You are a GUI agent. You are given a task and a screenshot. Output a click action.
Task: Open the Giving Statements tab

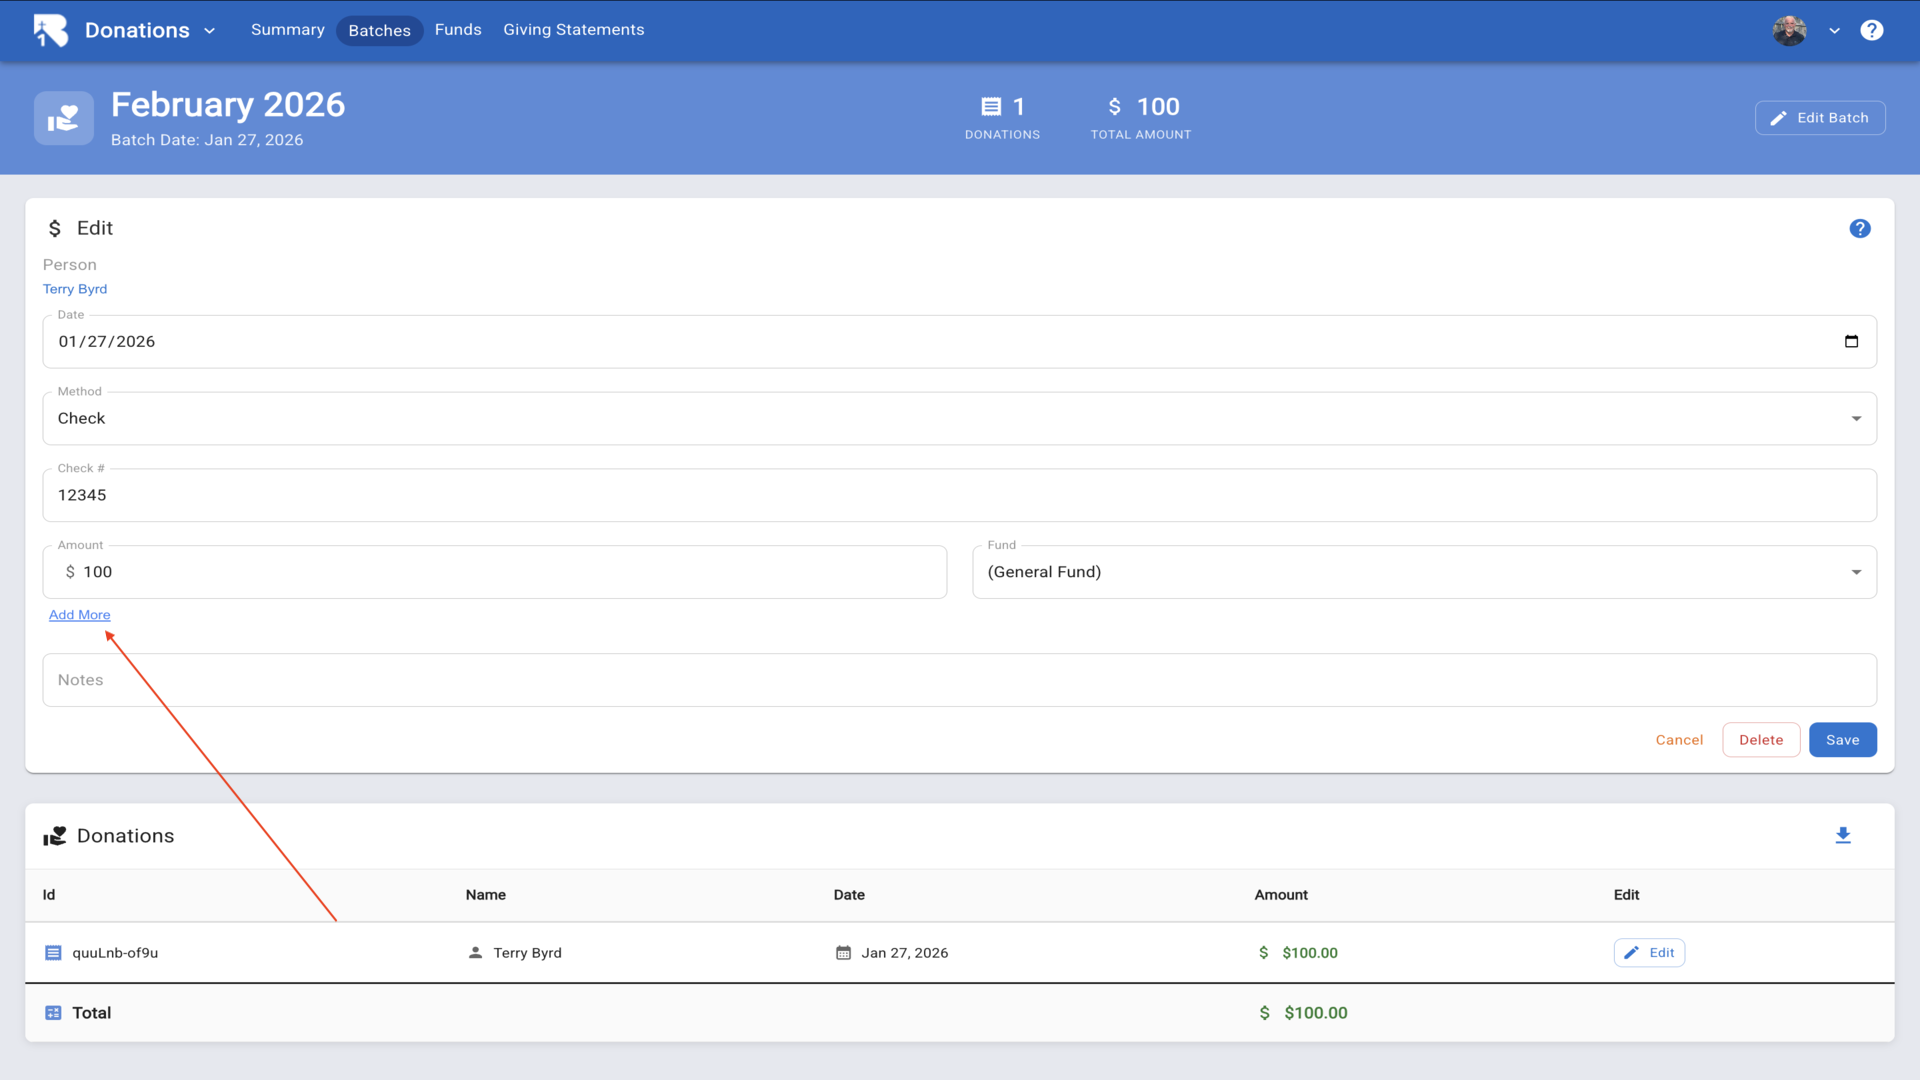pos(573,30)
